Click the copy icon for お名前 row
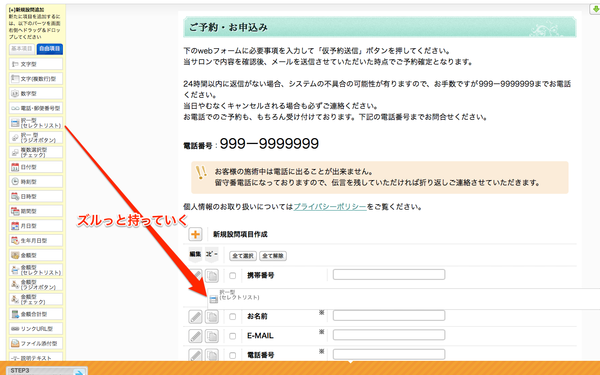The height and width of the screenshot is (375, 600). (212, 316)
